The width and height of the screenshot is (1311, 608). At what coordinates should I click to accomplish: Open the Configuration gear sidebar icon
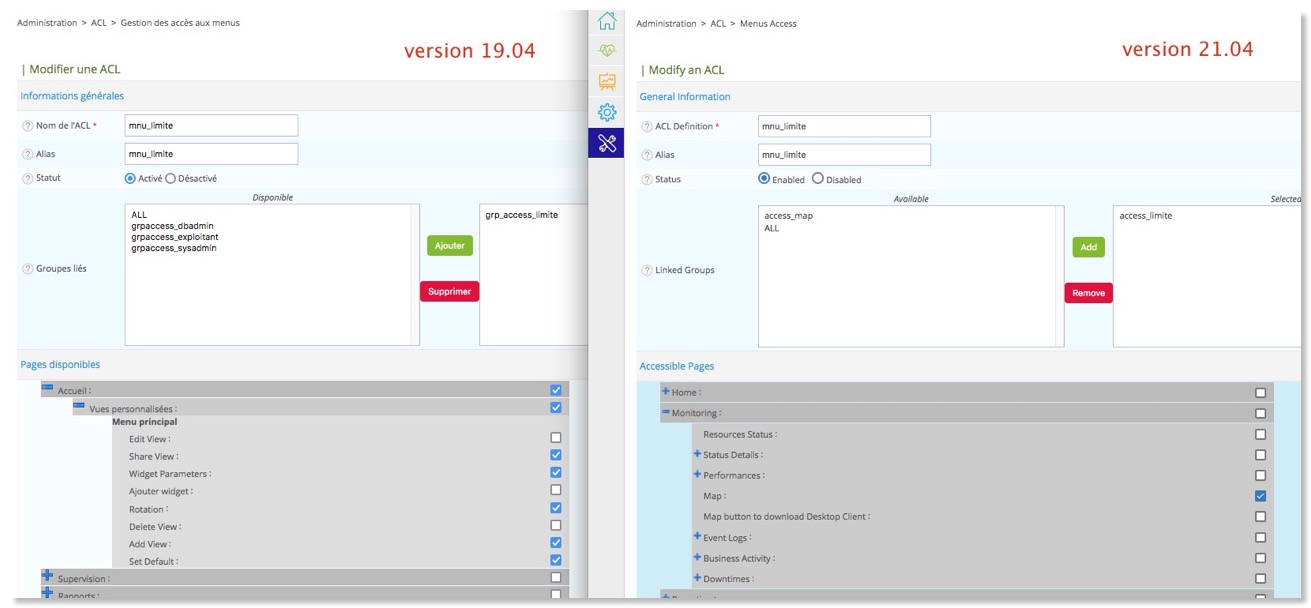point(608,112)
